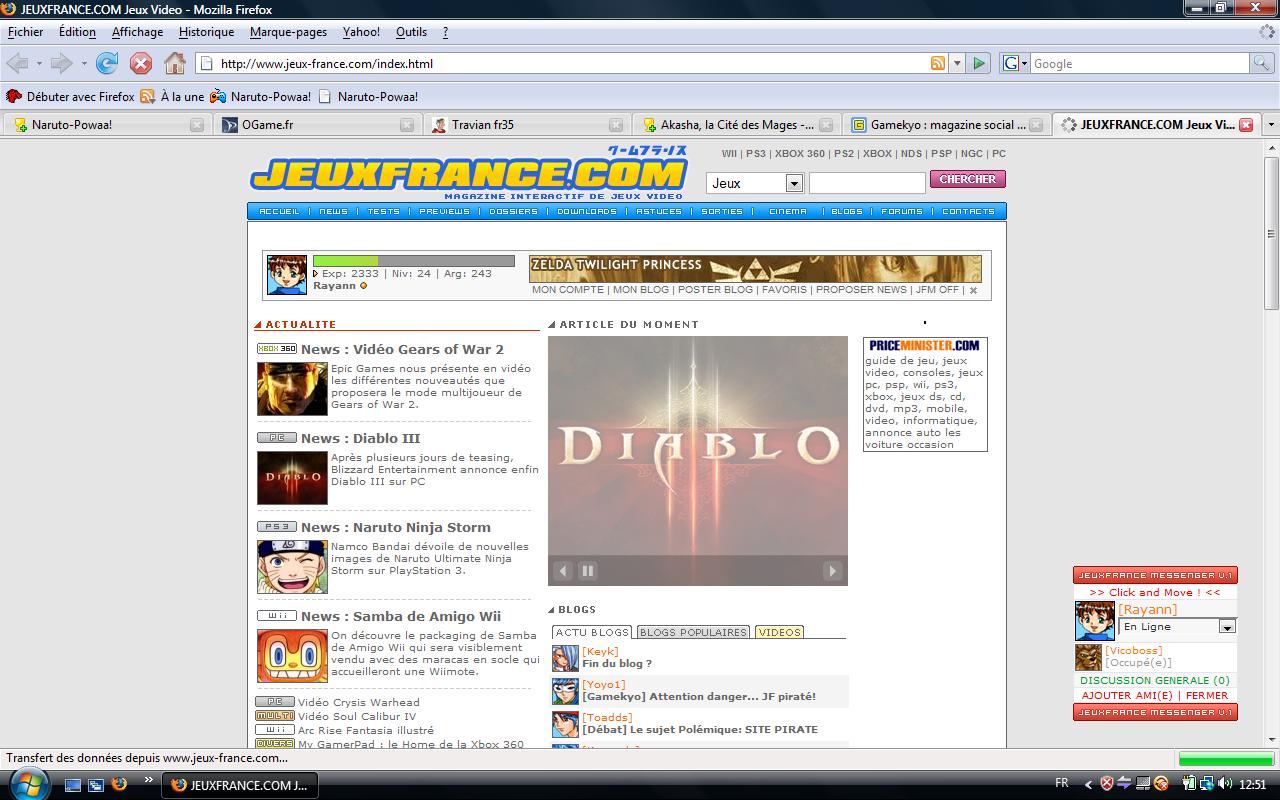Open the TESTS navigation item
Image resolution: width=1280 pixels, height=800 pixels.
pyautogui.click(x=383, y=211)
